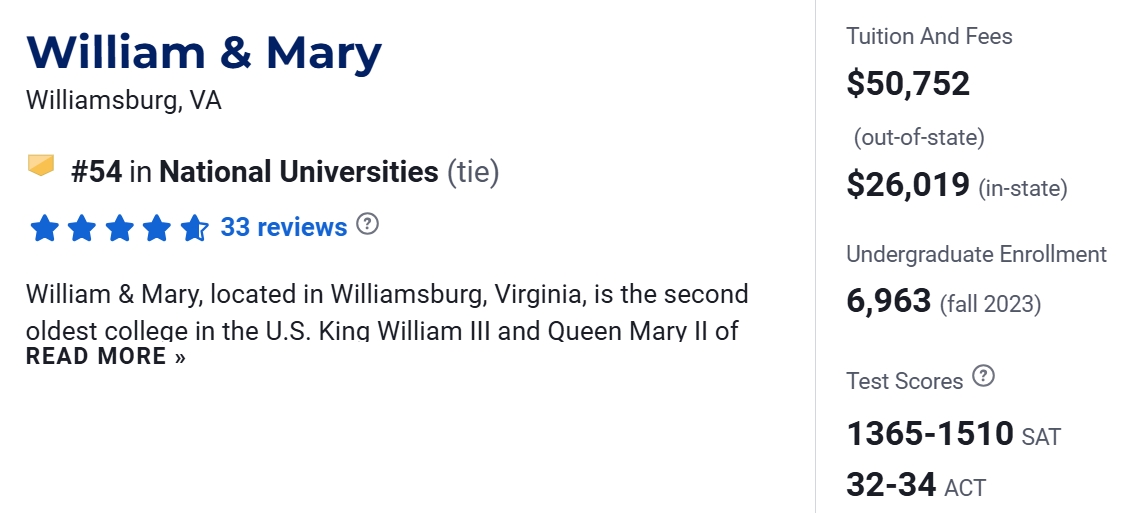
Task: Open the 33 reviews link
Action: pyautogui.click(x=284, y=227)
